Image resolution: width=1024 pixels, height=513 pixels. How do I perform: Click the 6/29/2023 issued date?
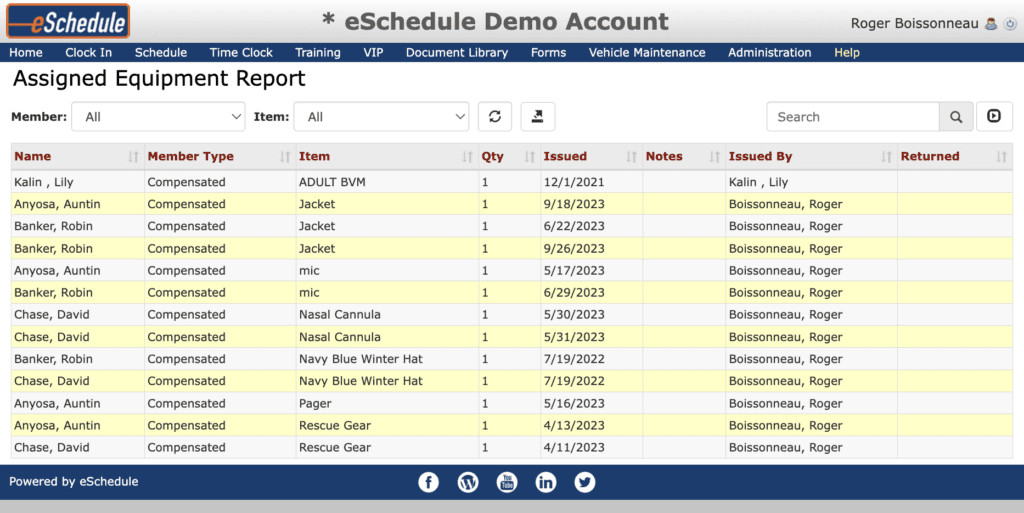tap(574, 293)
